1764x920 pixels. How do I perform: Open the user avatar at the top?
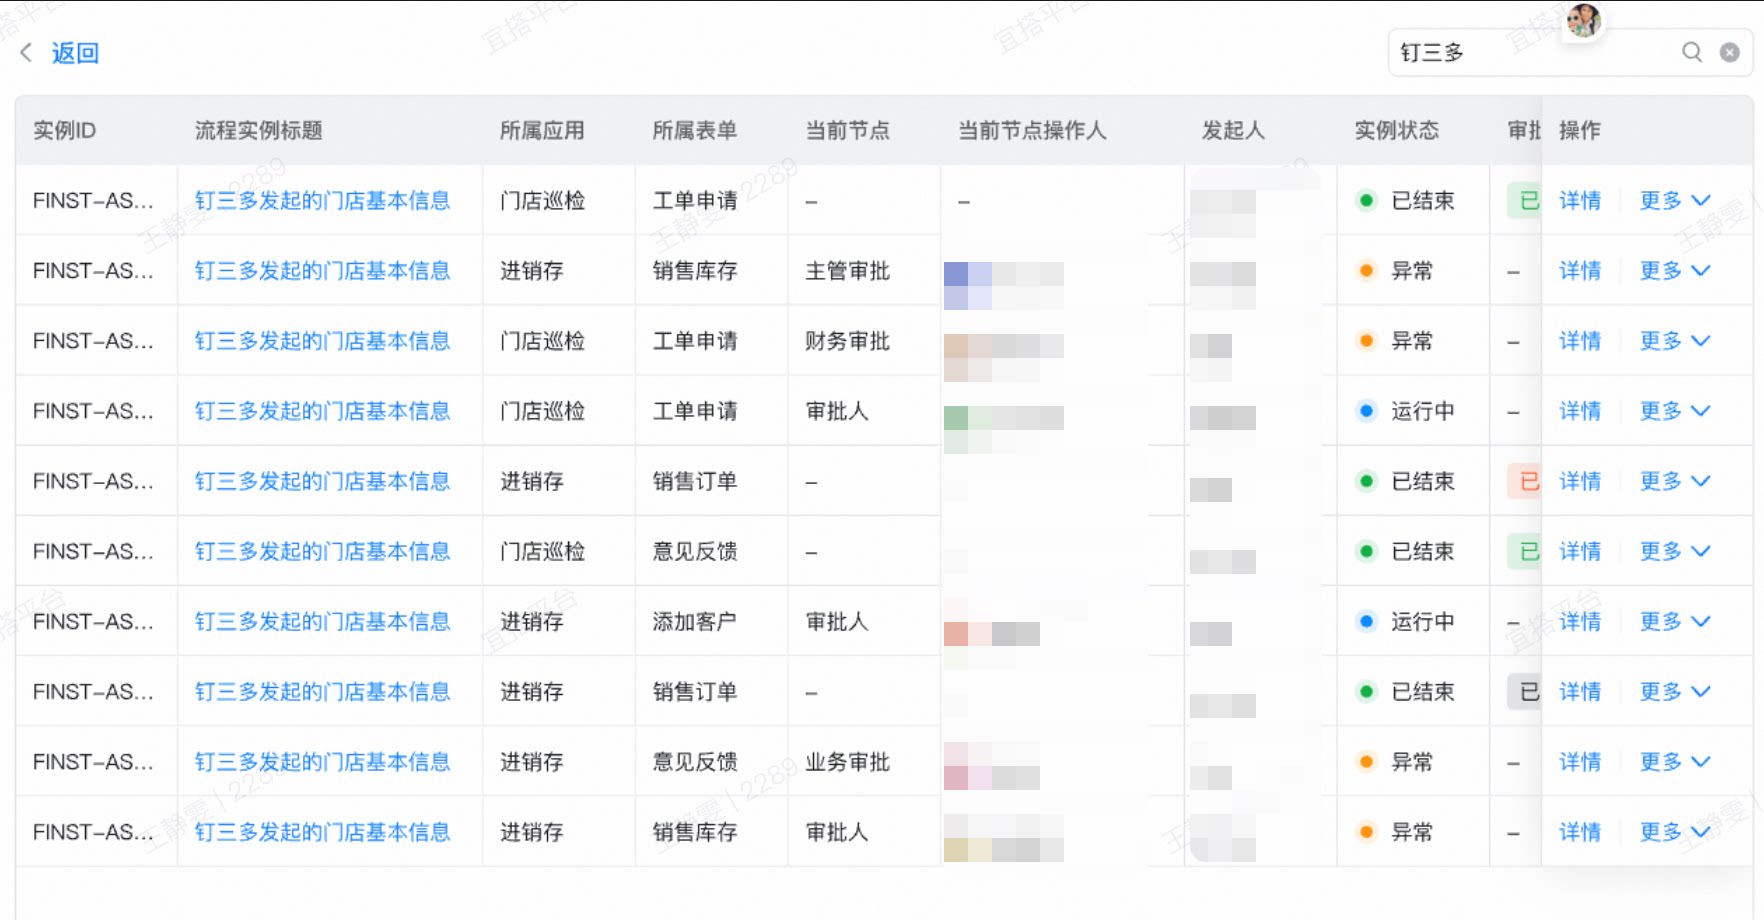1583,19
